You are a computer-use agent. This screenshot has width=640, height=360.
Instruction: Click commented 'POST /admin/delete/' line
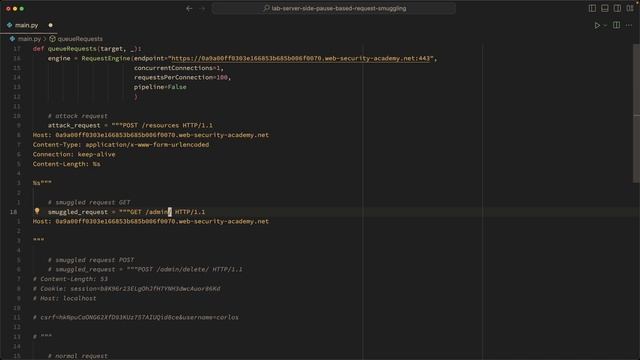pyautogui.click(x=145, y=269)
